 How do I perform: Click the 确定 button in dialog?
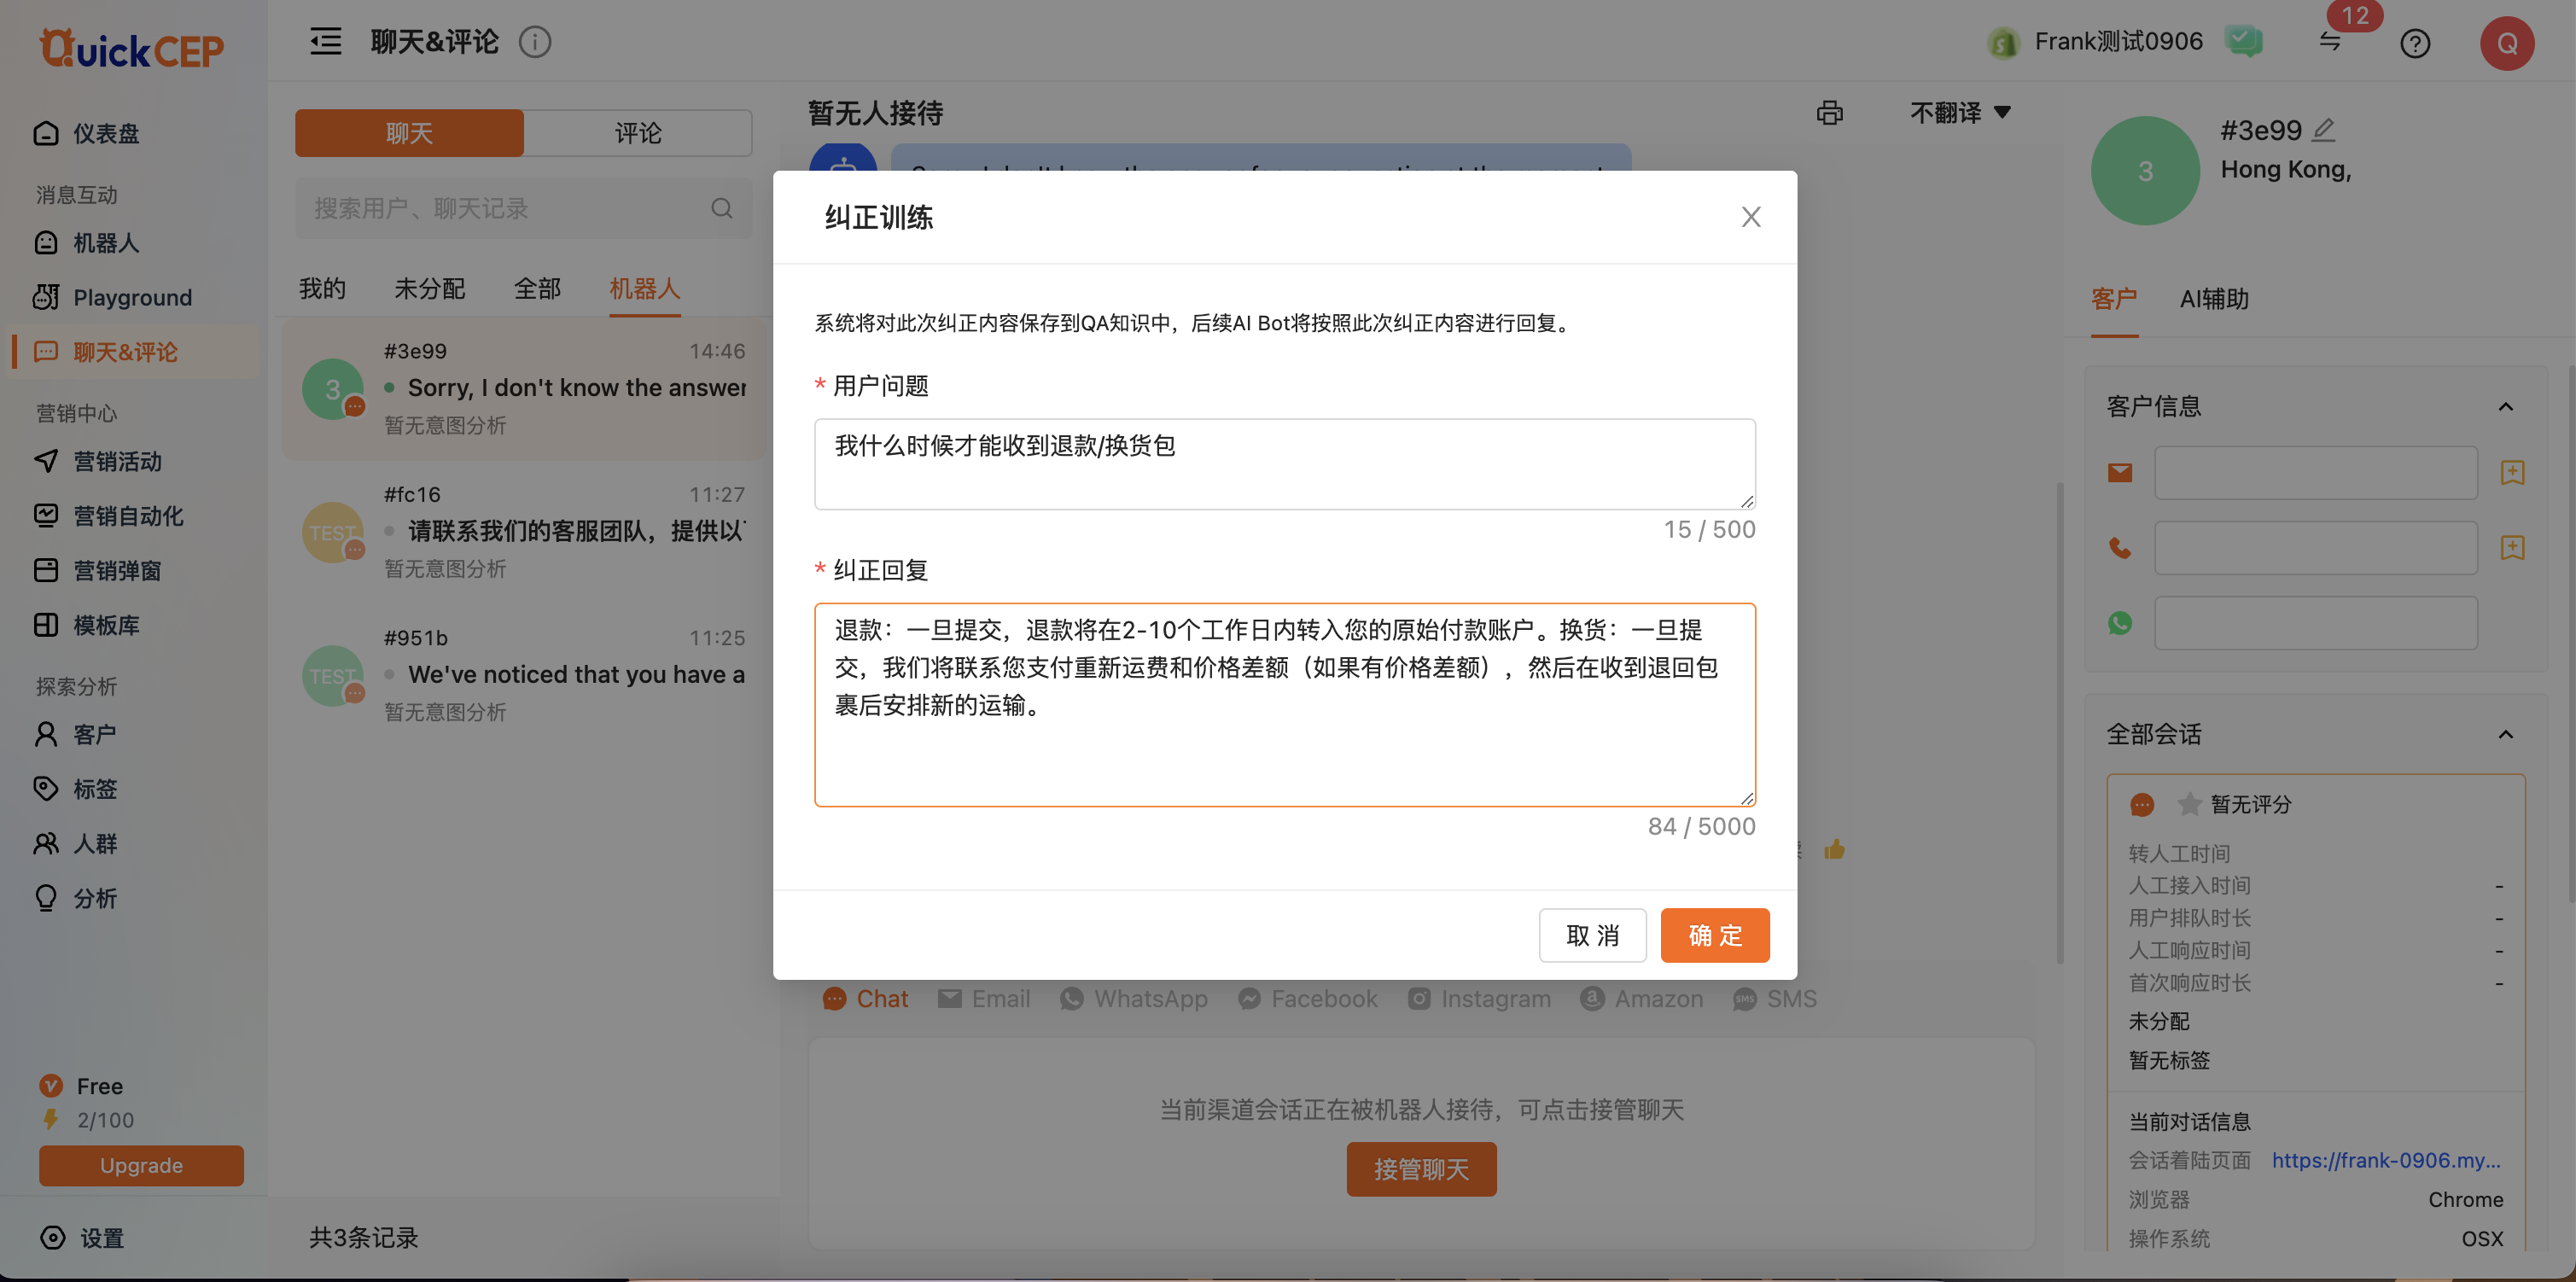[1714, 935]
